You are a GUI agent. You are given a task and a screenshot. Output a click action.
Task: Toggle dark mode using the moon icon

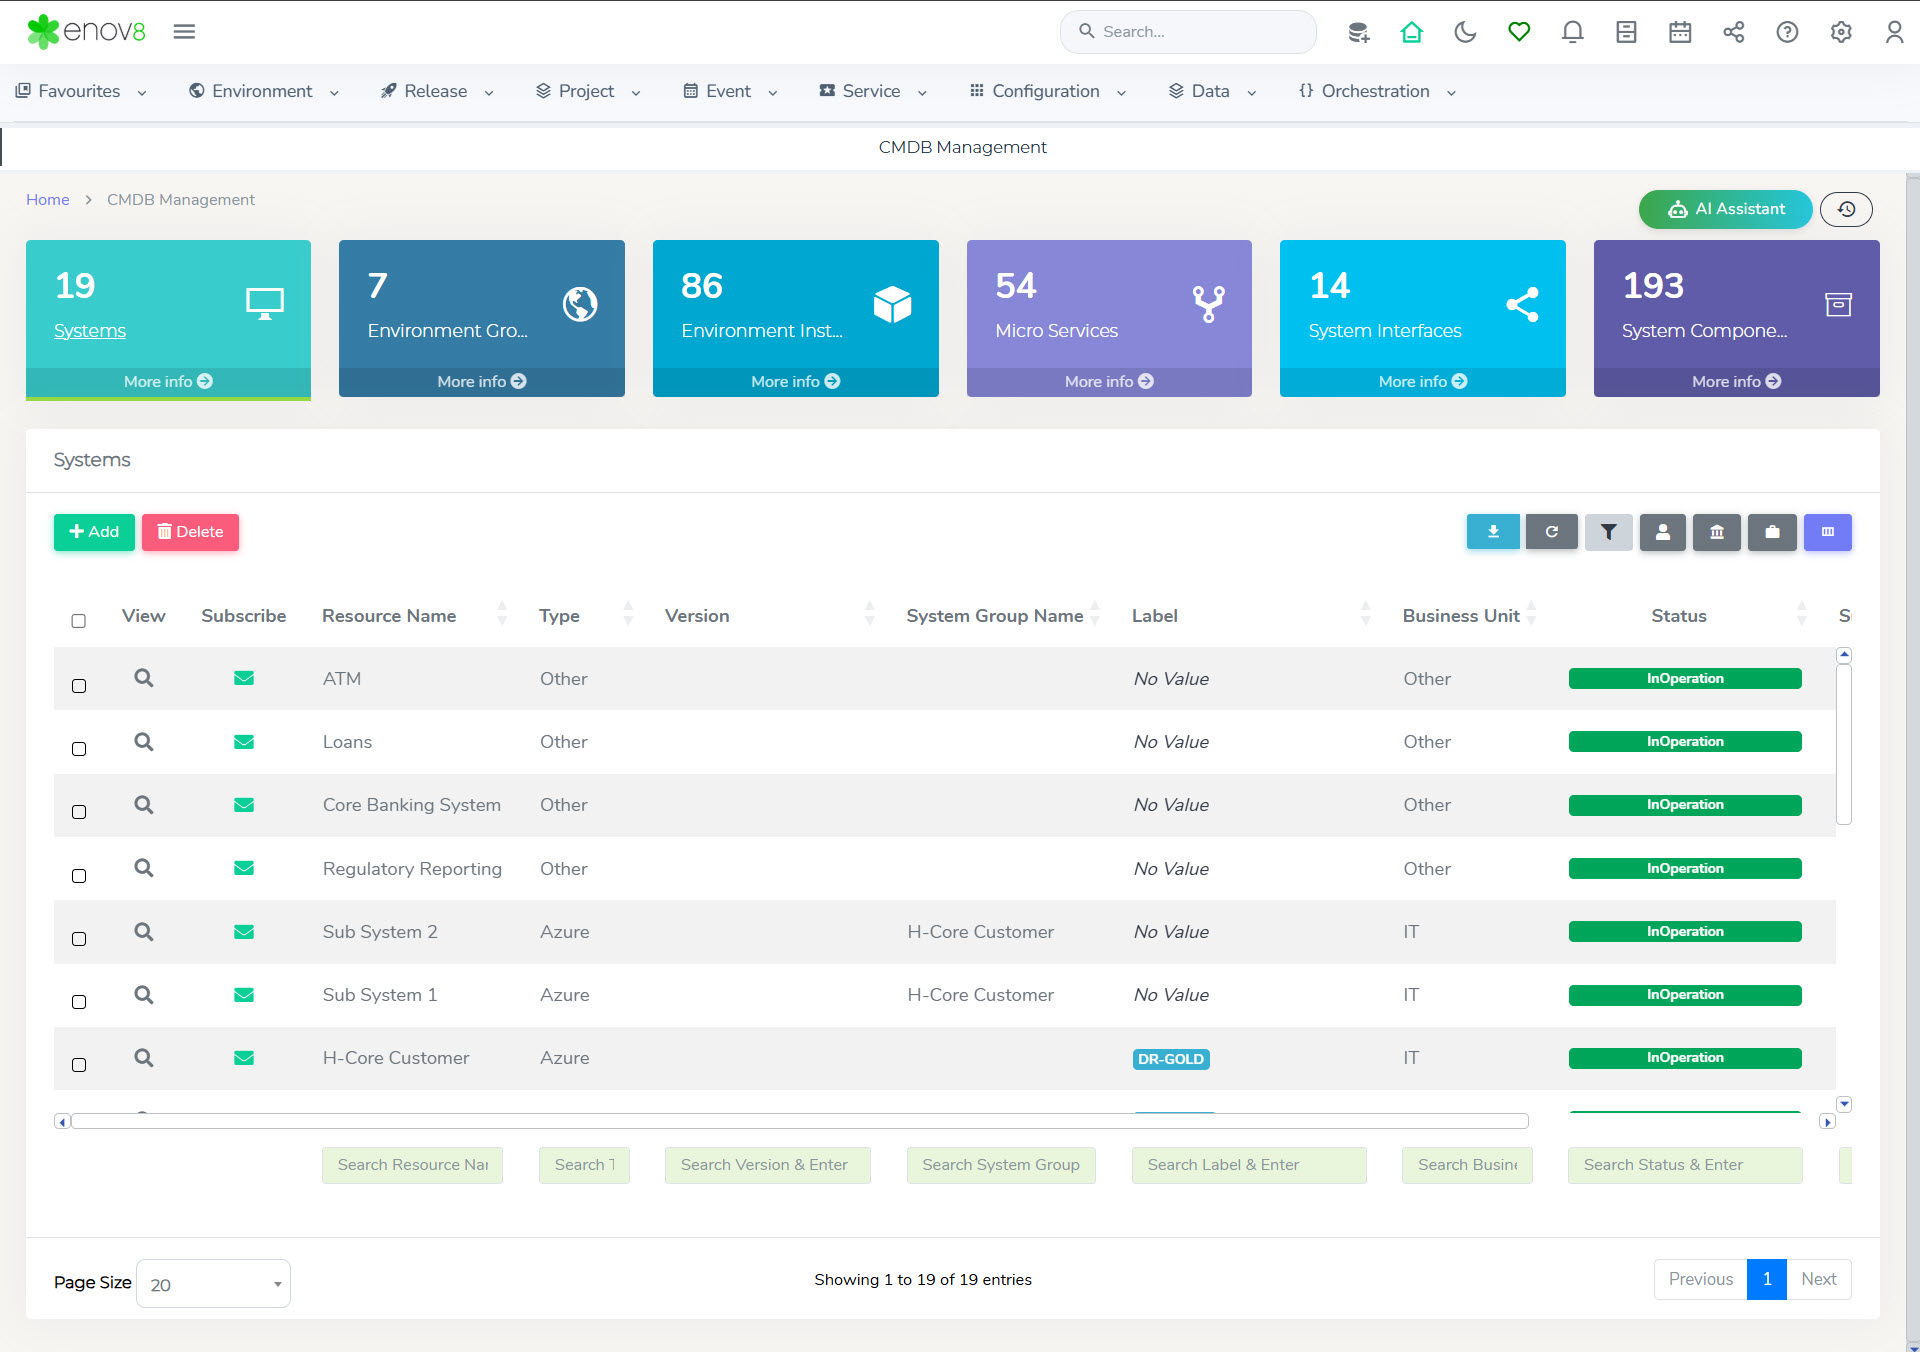pyautogui.click(x=1465, y=32)
